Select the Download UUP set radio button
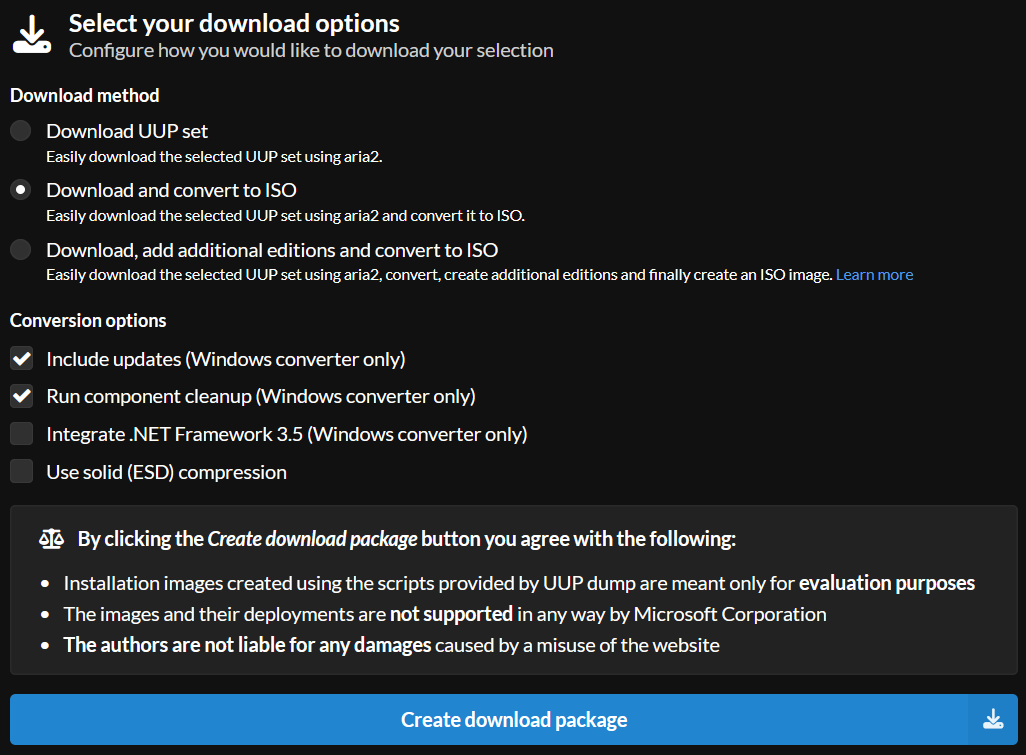This screenshot has height=755, width=1026. [x=21, y=131]
